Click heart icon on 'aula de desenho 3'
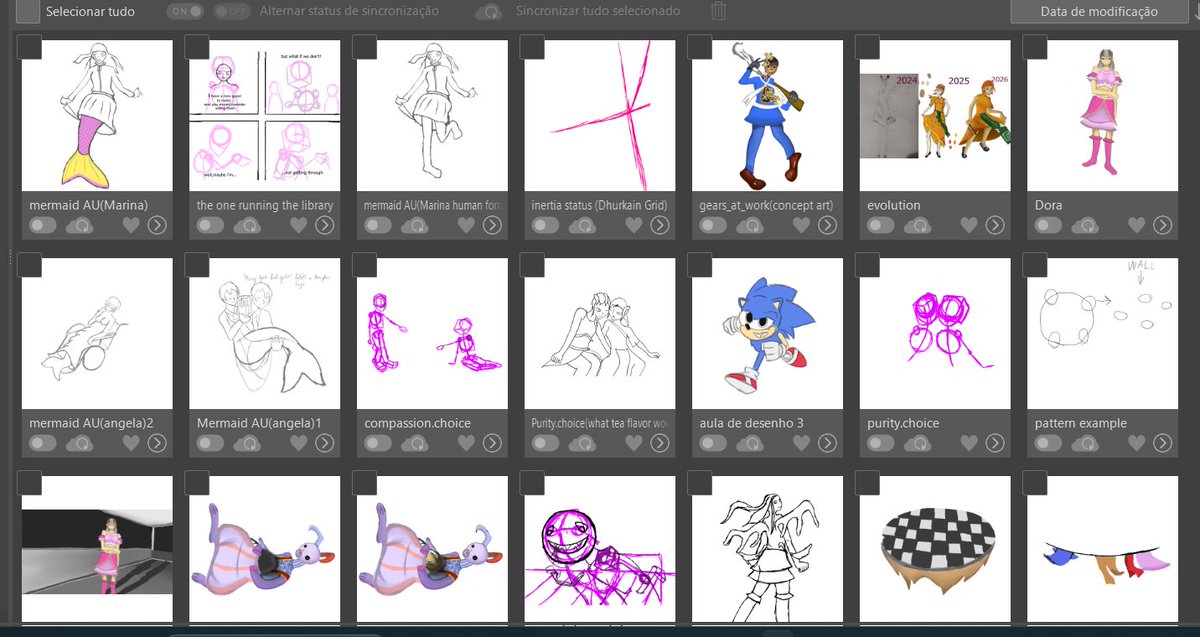This screenshot has width=1200, height=637. pos(801,444)
